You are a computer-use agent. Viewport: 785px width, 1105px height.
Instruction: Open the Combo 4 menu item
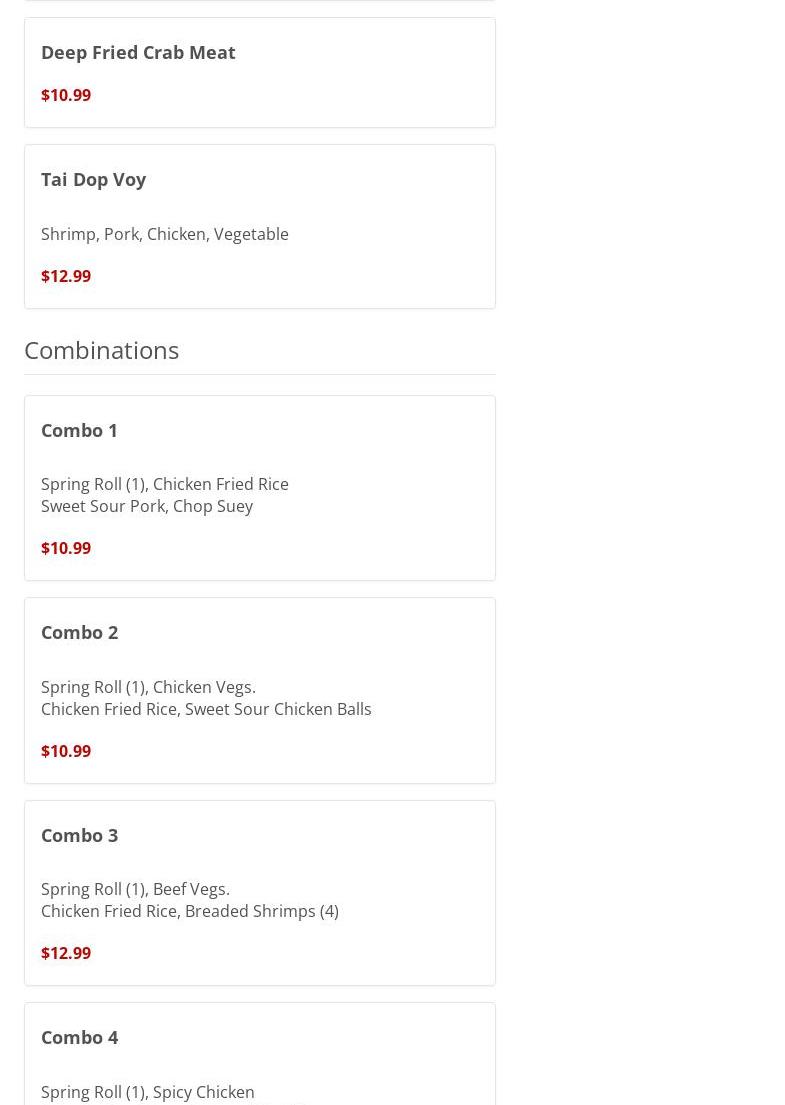pyautogui.click(x=79, y=1037)
